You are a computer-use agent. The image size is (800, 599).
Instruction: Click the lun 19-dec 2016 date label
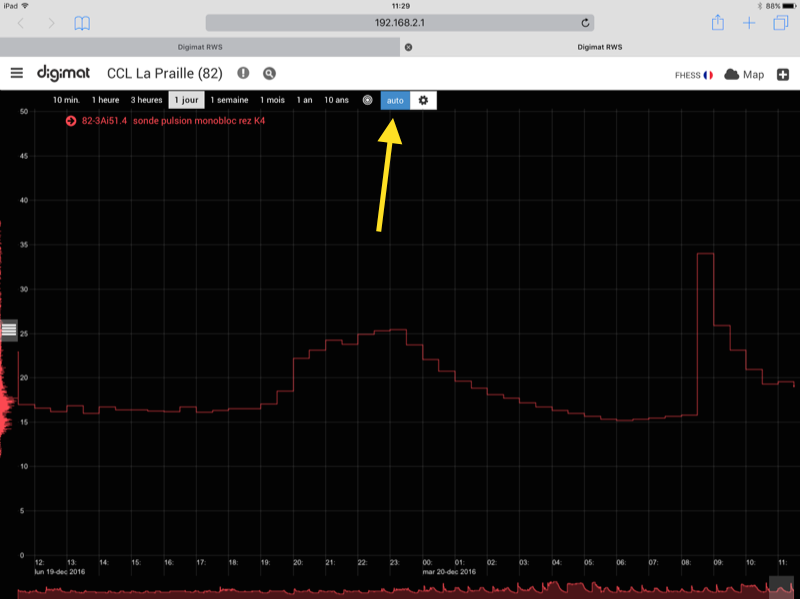(x=60, y=572)
